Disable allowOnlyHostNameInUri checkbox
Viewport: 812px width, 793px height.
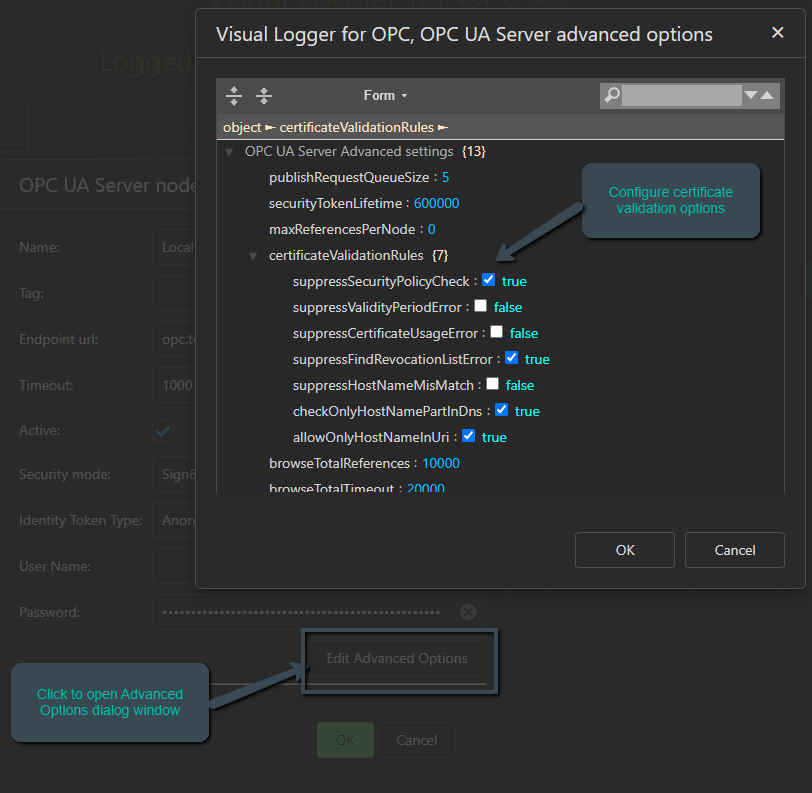469,436
